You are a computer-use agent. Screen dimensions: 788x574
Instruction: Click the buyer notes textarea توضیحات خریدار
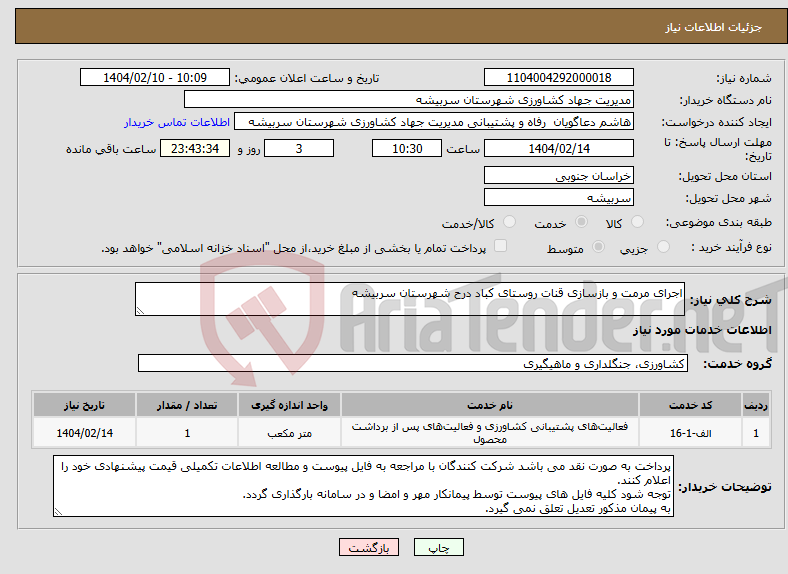click(363, 486)
